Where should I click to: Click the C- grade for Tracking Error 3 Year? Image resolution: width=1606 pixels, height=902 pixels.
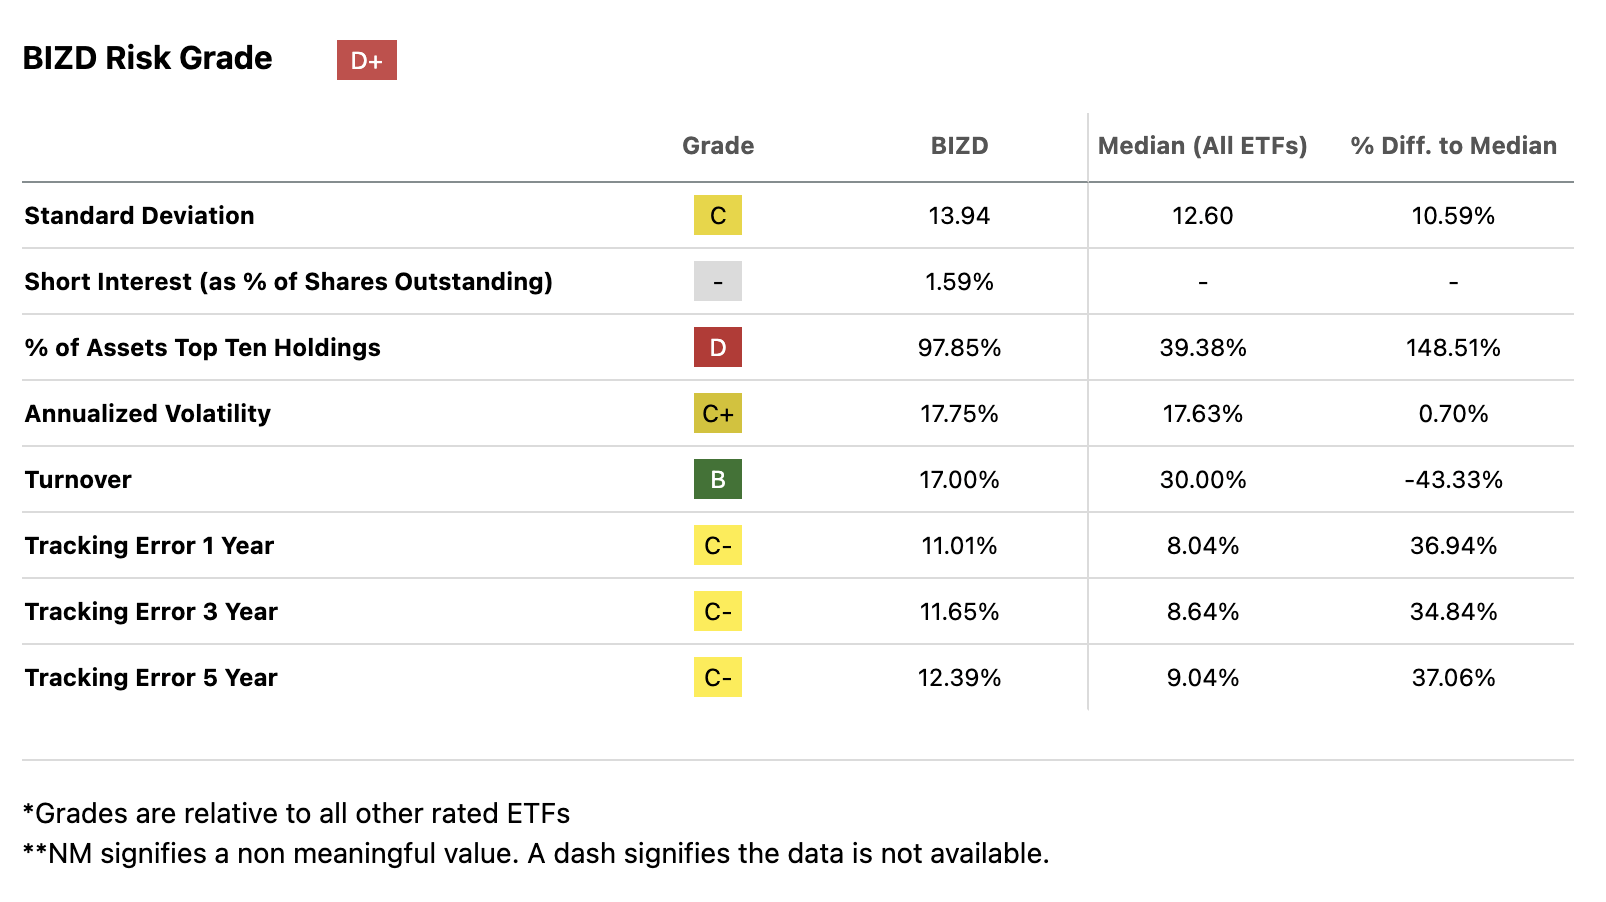717,611
